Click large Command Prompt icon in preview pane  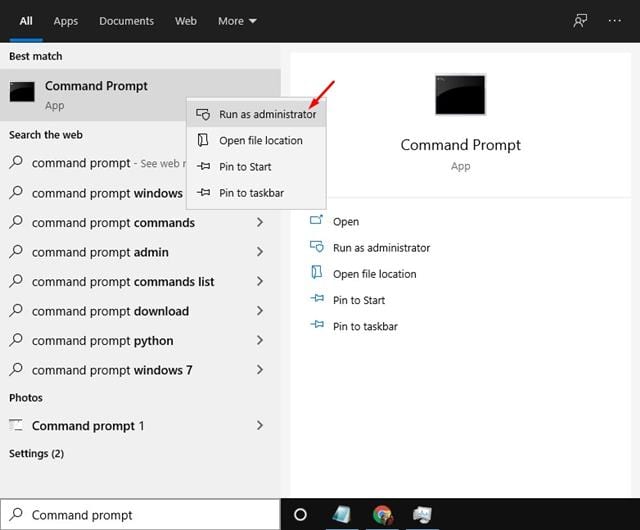pyautogui.click(x=460, y=95)
